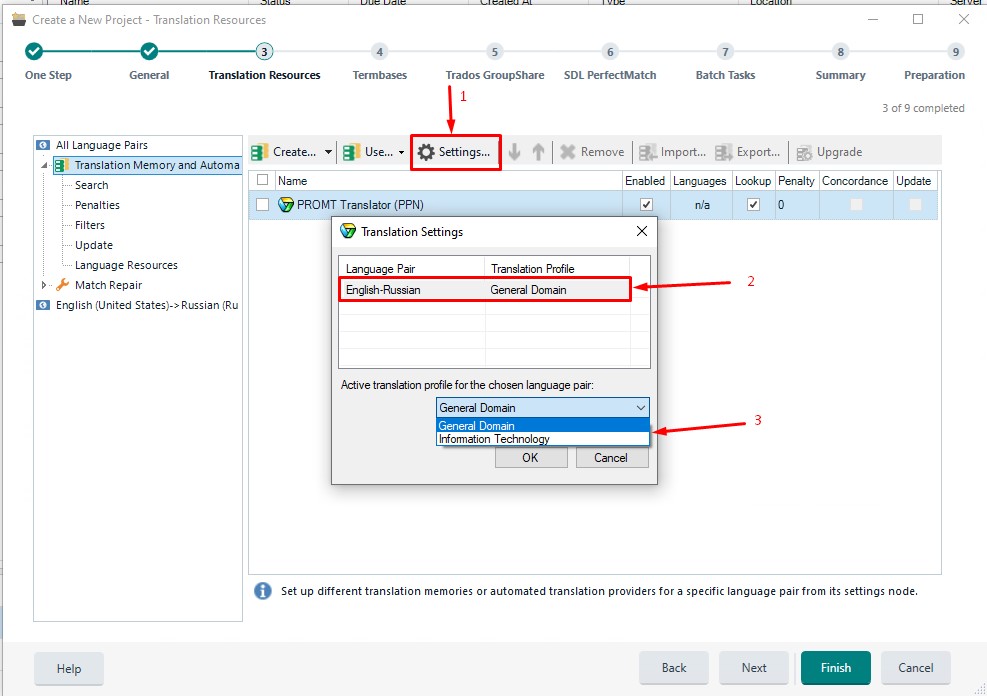Select the Penalties tree item

click(98, 205)
